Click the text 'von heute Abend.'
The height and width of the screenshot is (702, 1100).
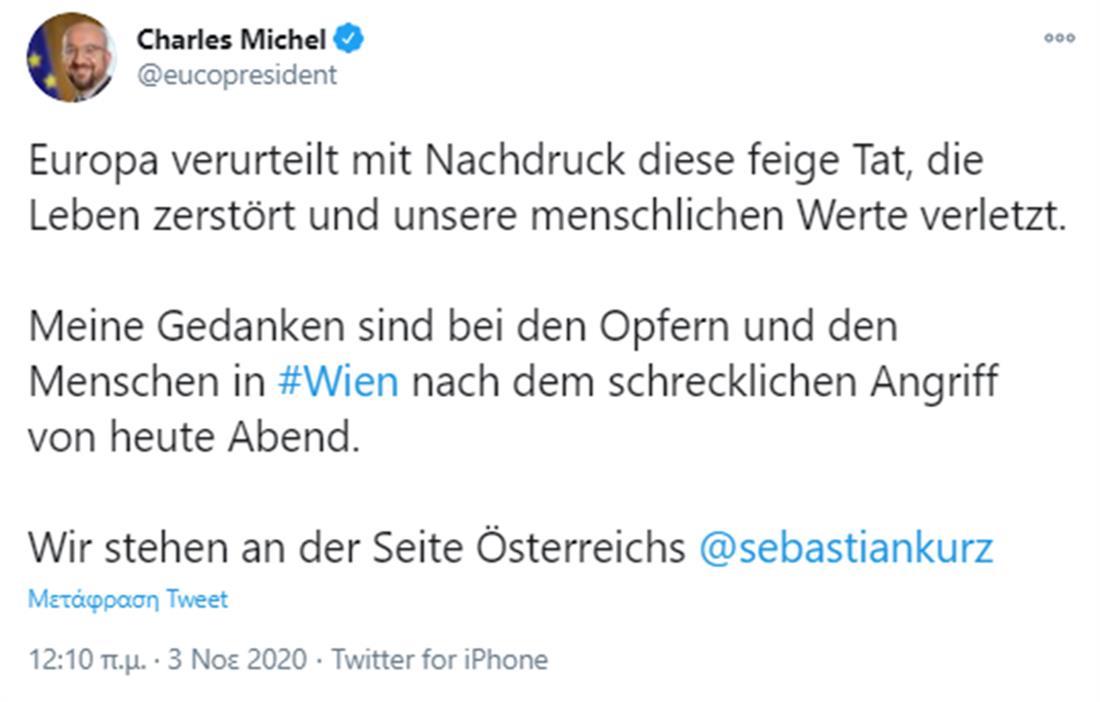(x=193, y=438)
